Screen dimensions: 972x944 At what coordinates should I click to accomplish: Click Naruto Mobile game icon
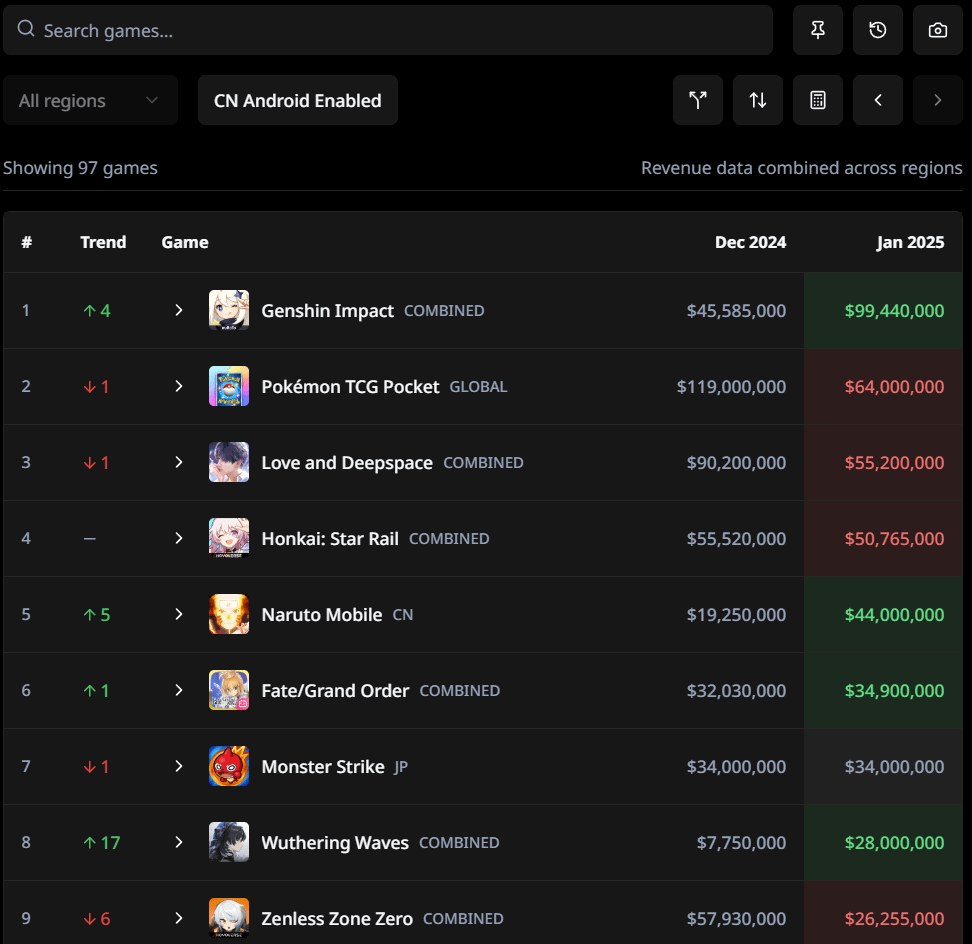click(229, 614)
